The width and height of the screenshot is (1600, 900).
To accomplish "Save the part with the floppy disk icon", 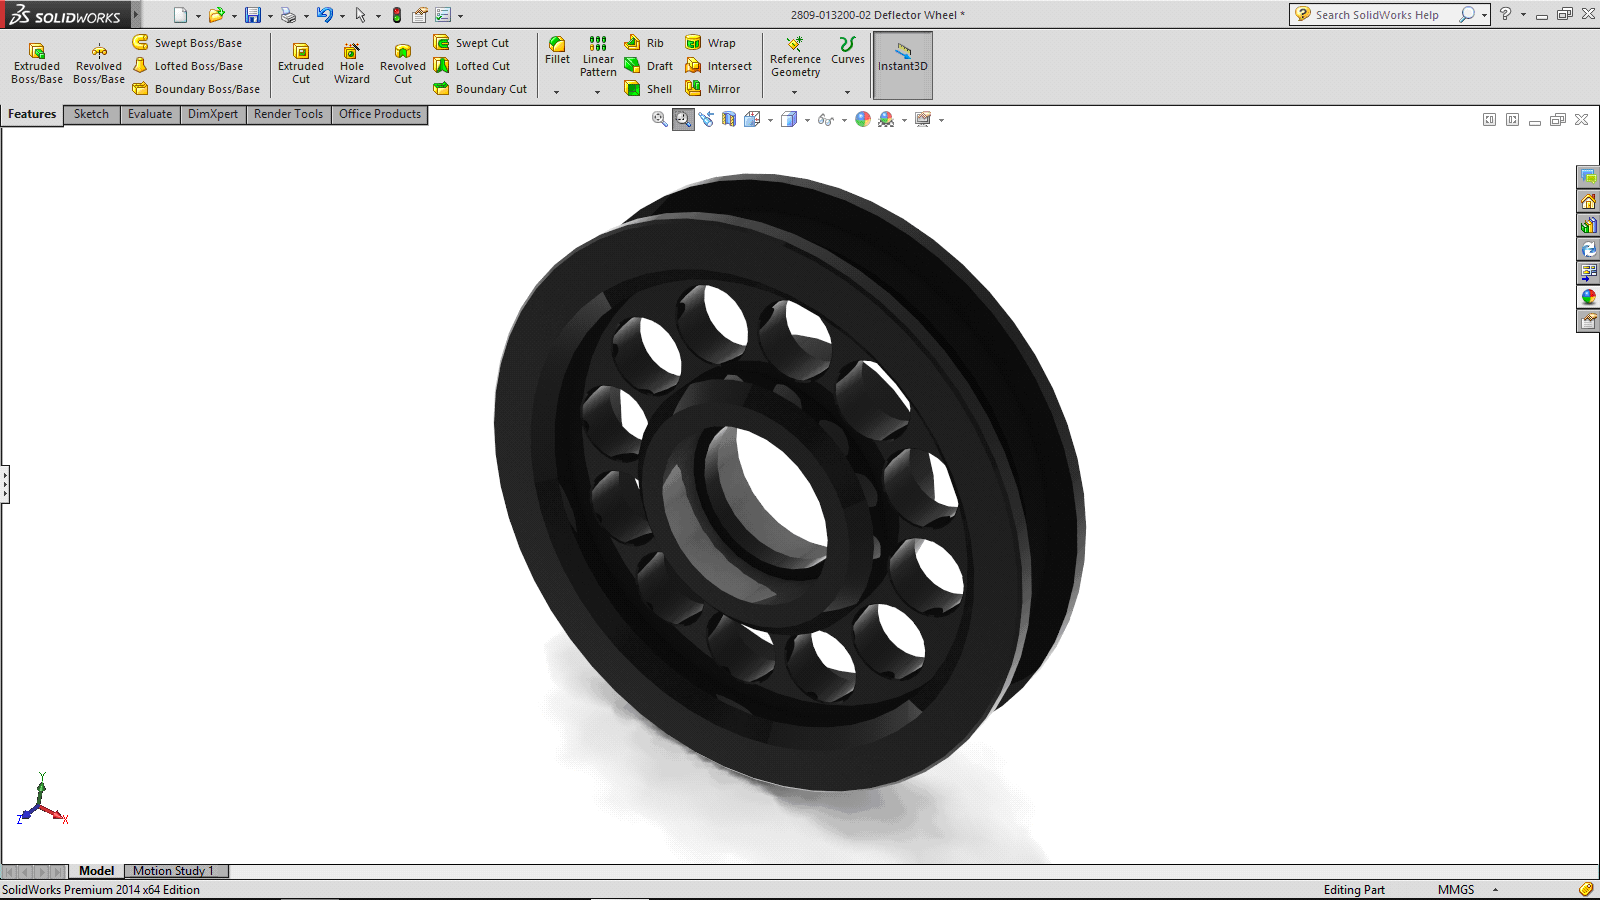I will (253, 15).
